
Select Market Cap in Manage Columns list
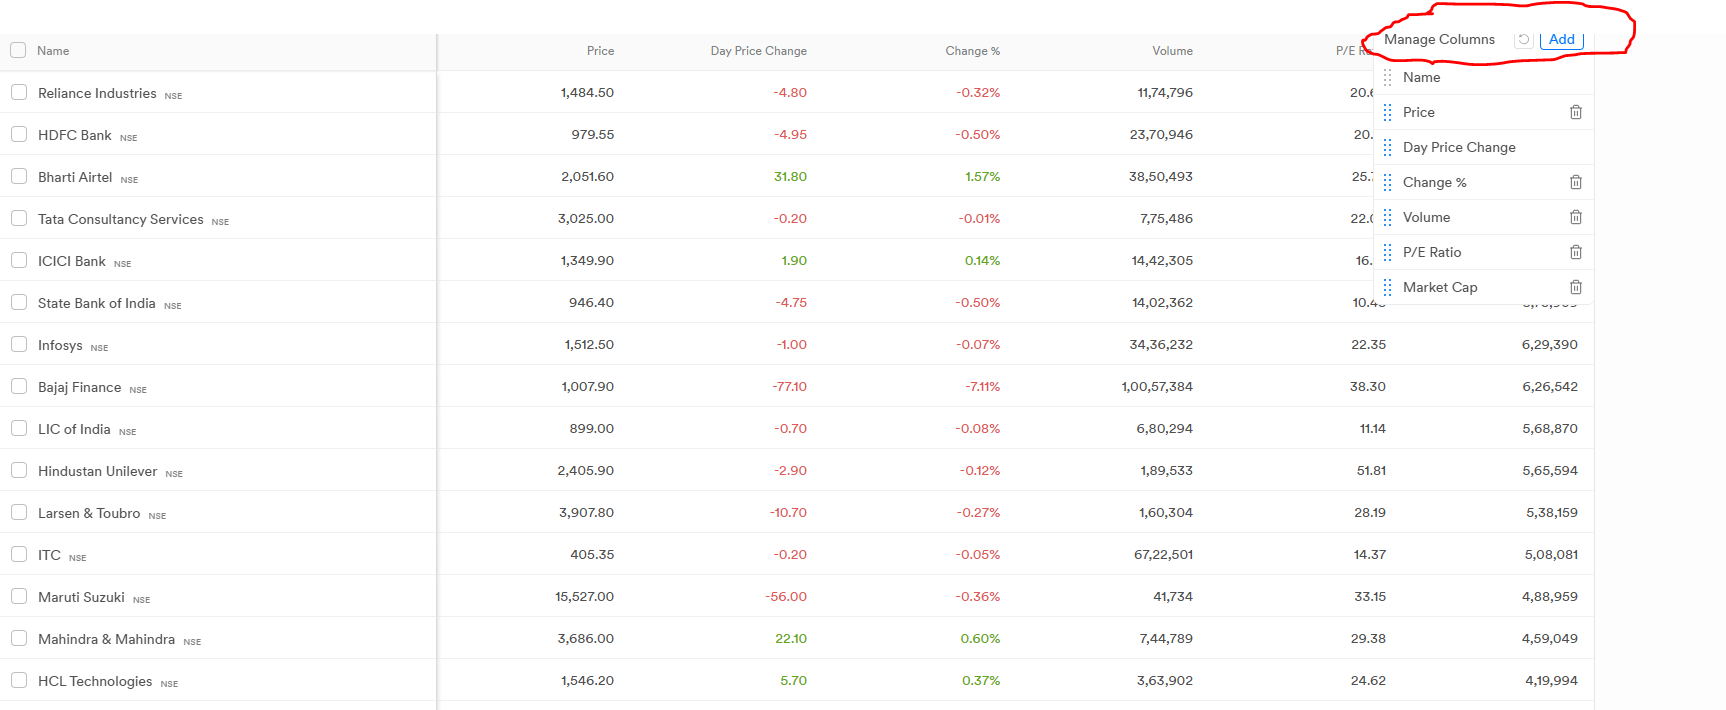click(1439, 287)
